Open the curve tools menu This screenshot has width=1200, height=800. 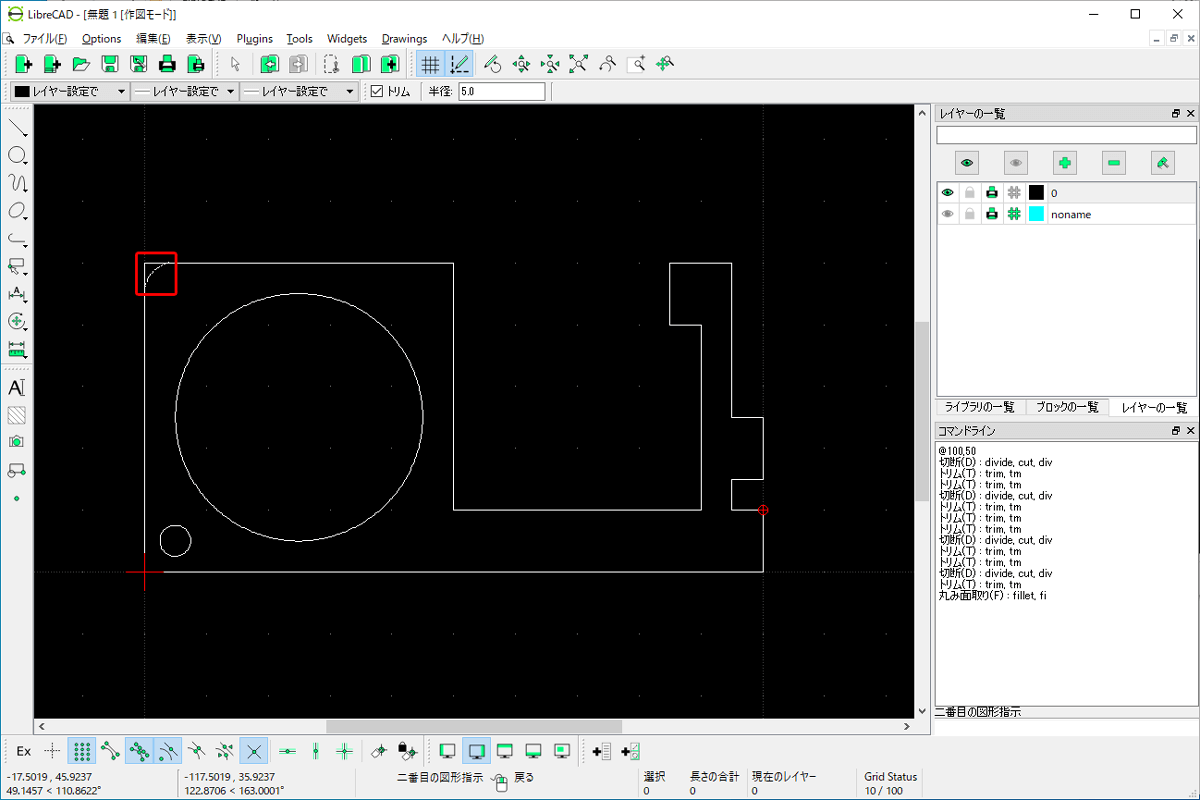(x=17, y=184)
